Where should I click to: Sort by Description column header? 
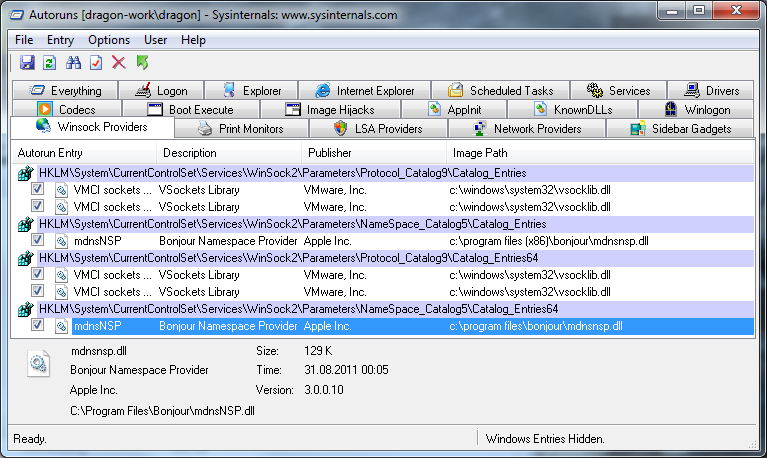[x=229, y=153]
